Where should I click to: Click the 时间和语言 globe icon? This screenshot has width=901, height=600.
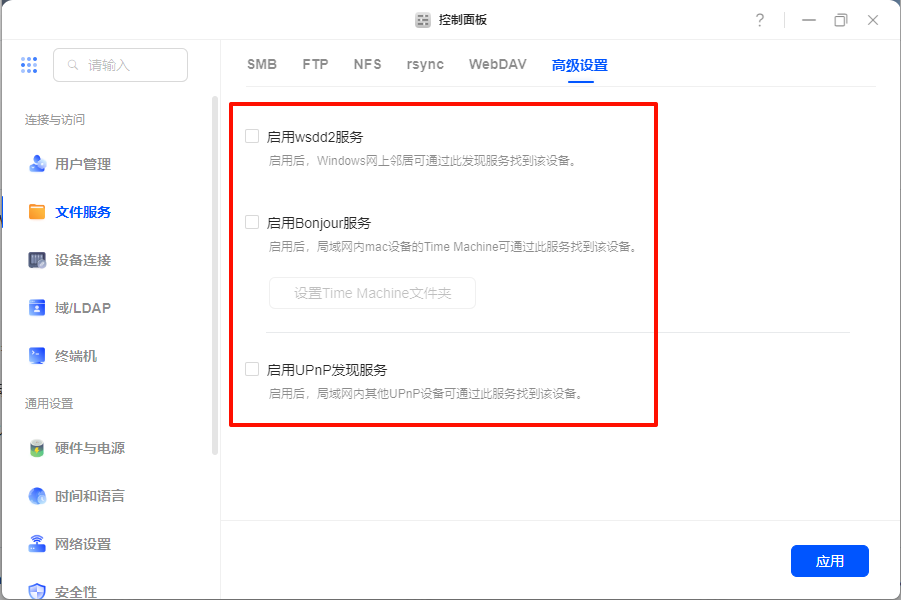pos(37,496)
